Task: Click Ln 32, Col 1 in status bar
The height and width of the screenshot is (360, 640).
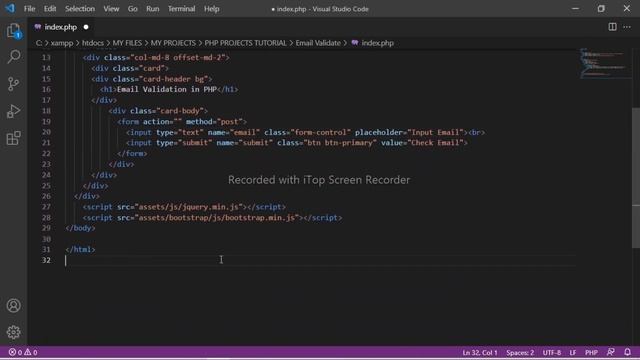Action: [x=480, y=352]
